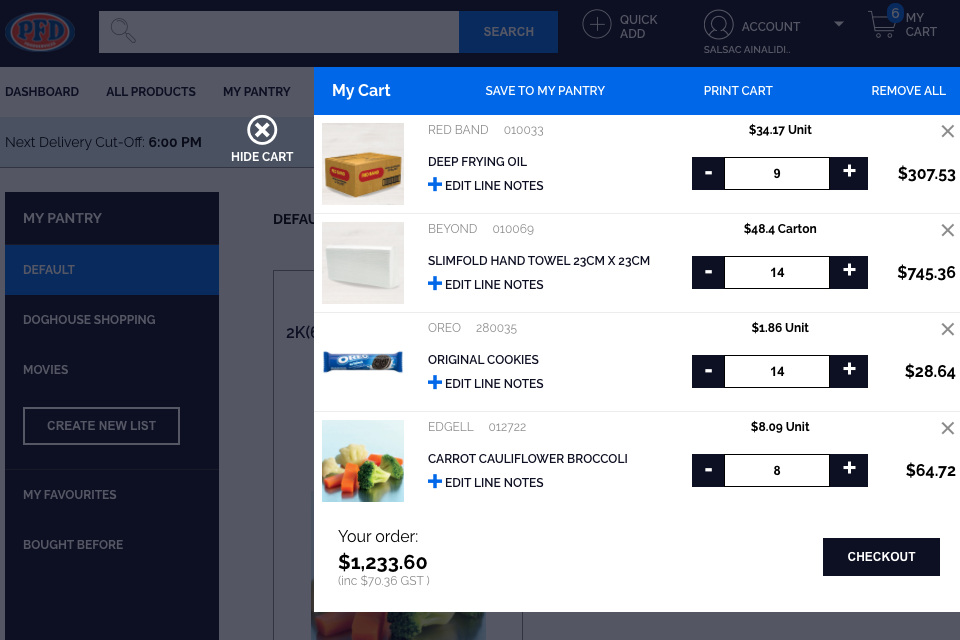Click Print Cart
Viewport: 960px width, 640px height.
738,91
